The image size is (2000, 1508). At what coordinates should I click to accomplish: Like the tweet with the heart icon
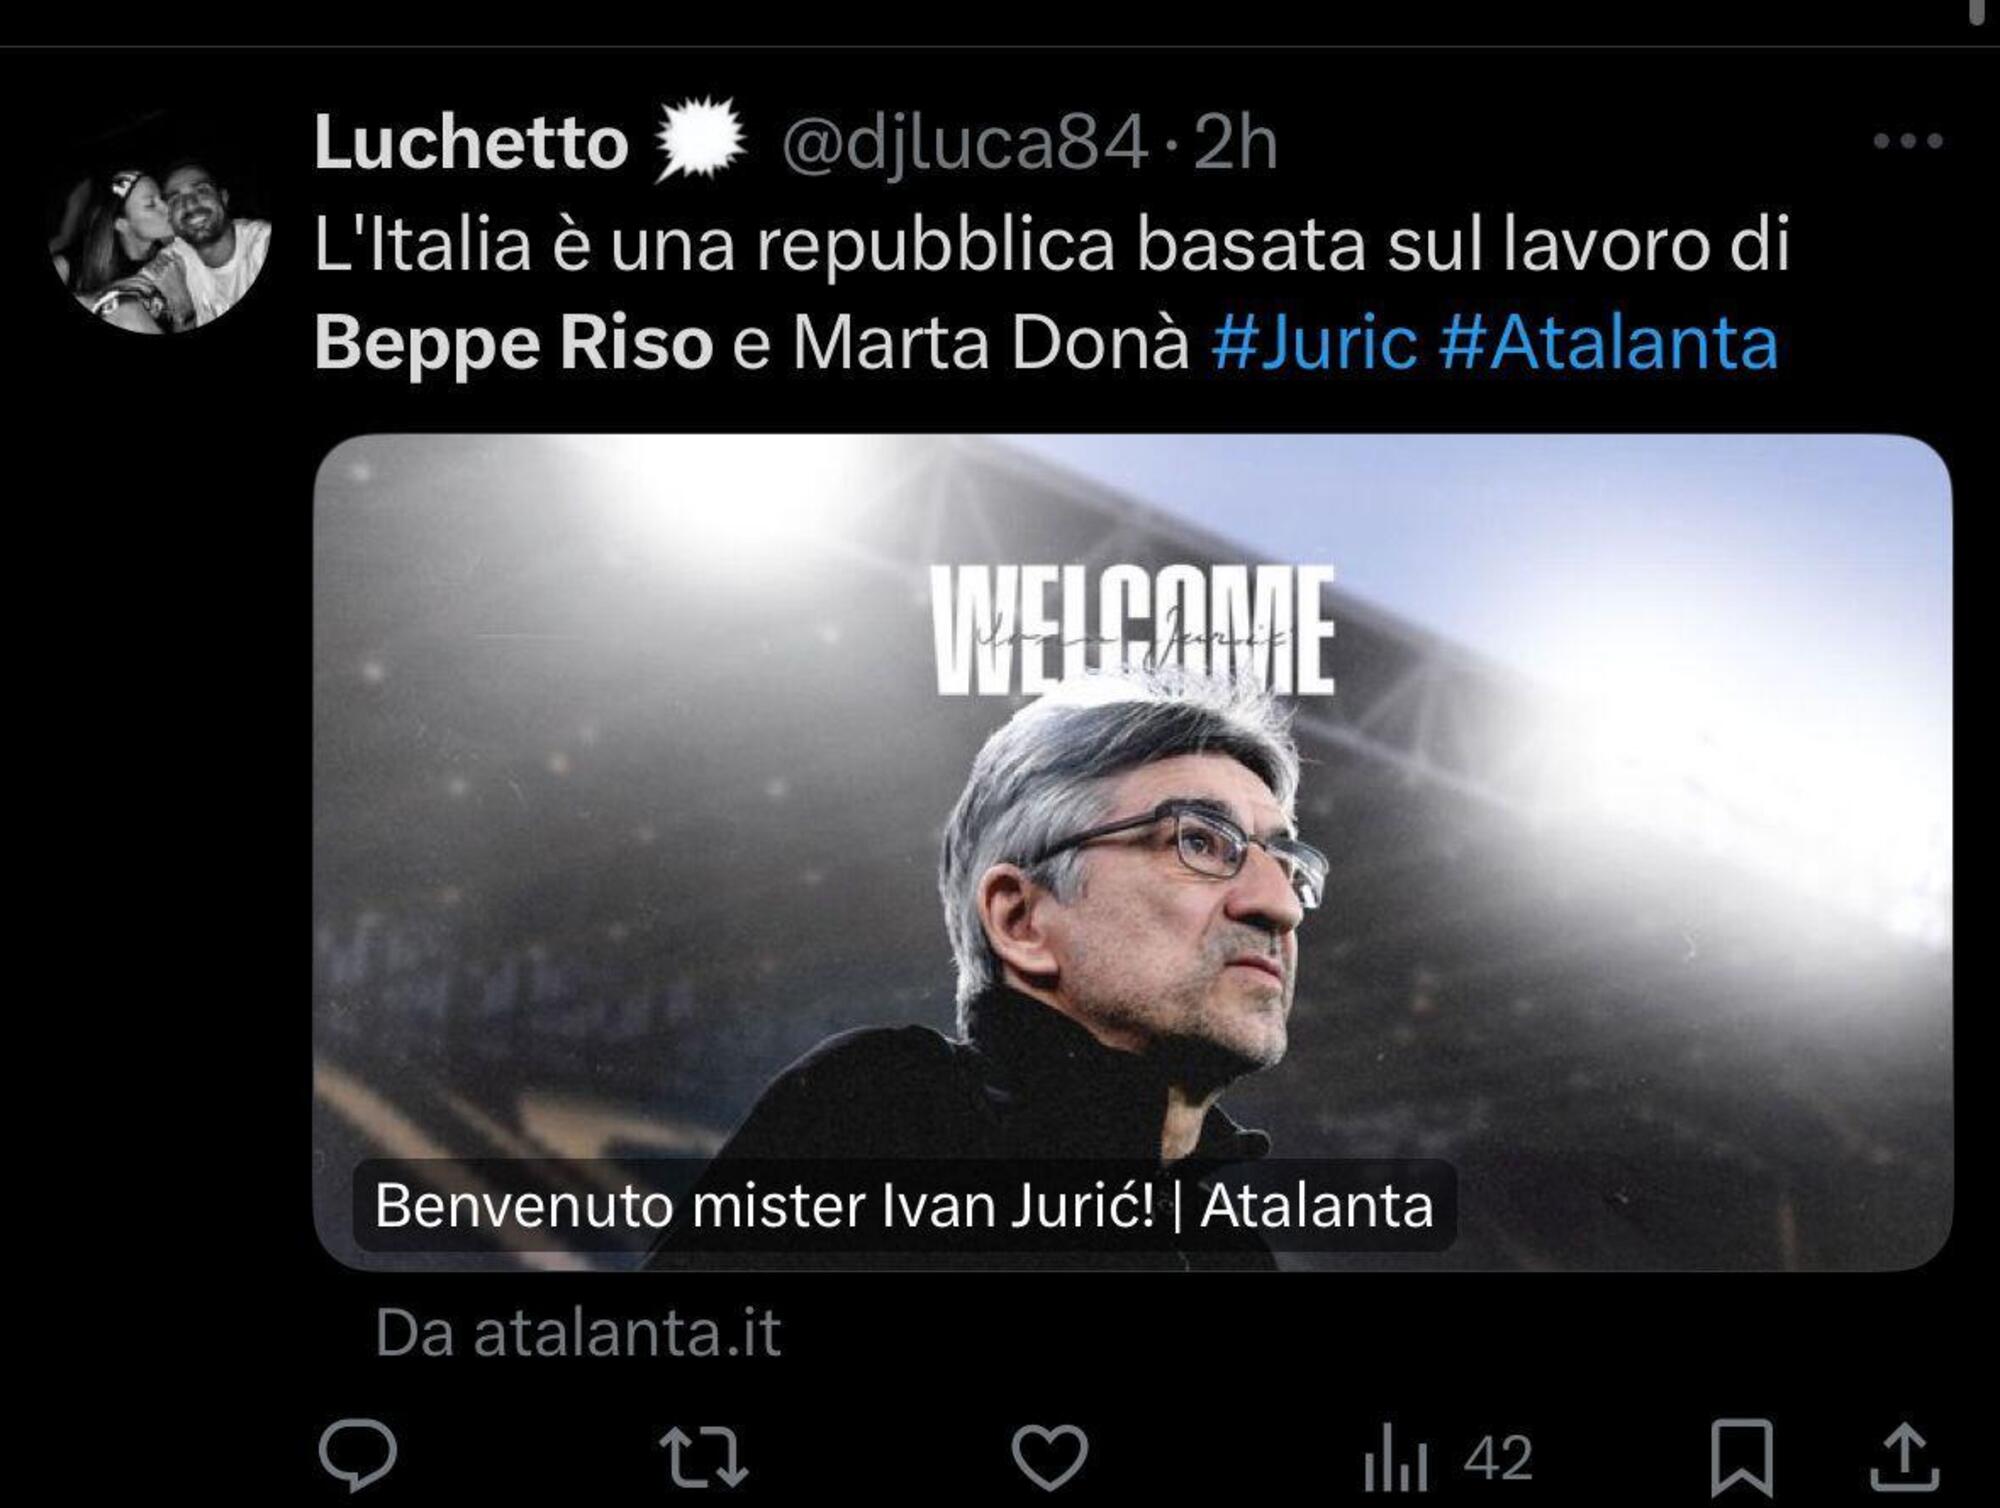pos(1049,1456)
